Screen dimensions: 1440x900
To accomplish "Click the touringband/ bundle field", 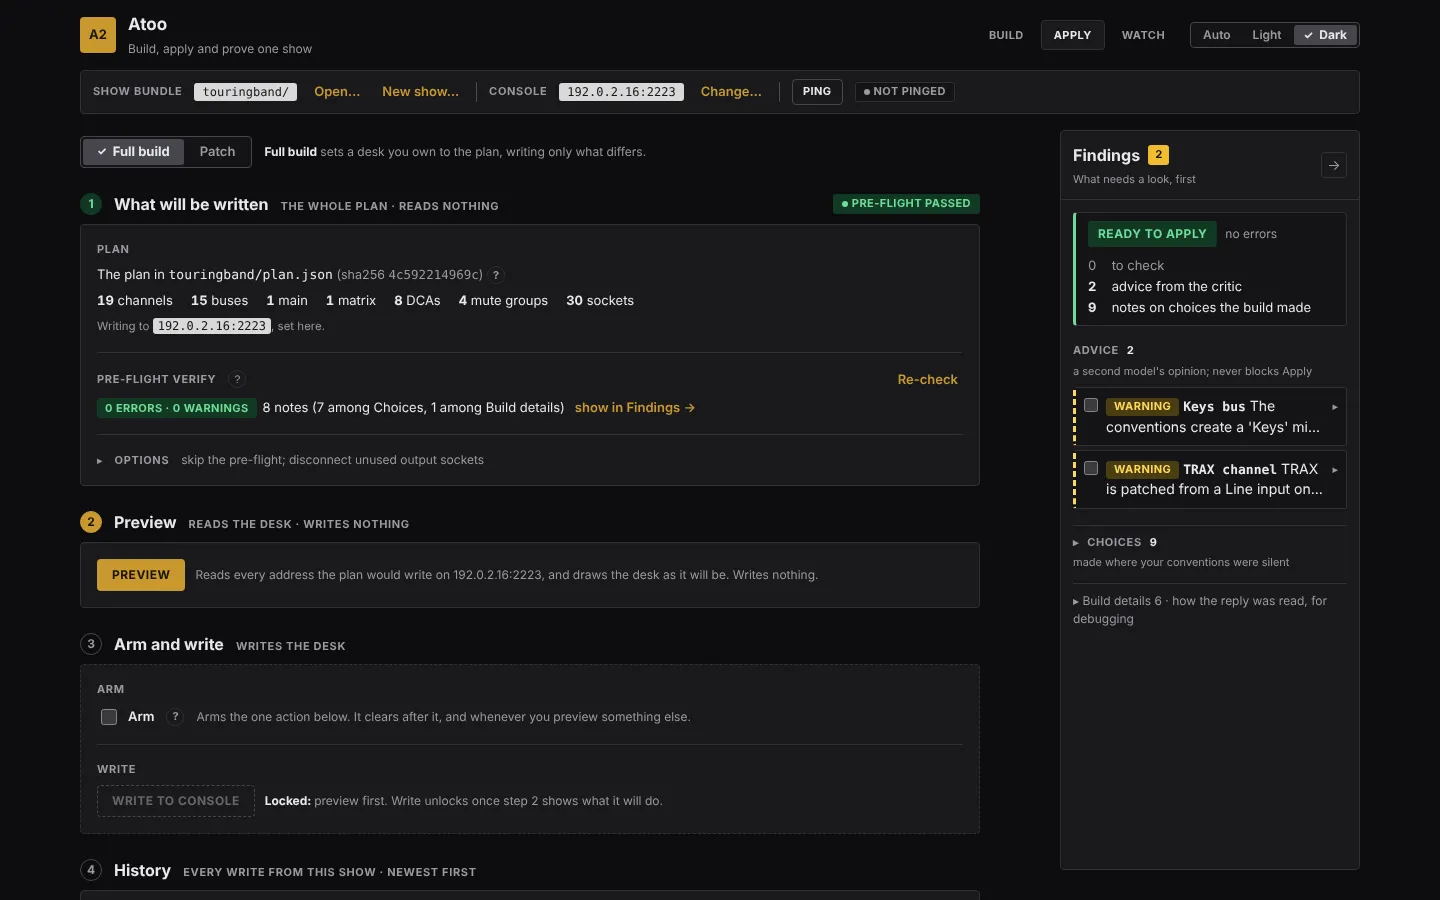I will pos(246,92).
